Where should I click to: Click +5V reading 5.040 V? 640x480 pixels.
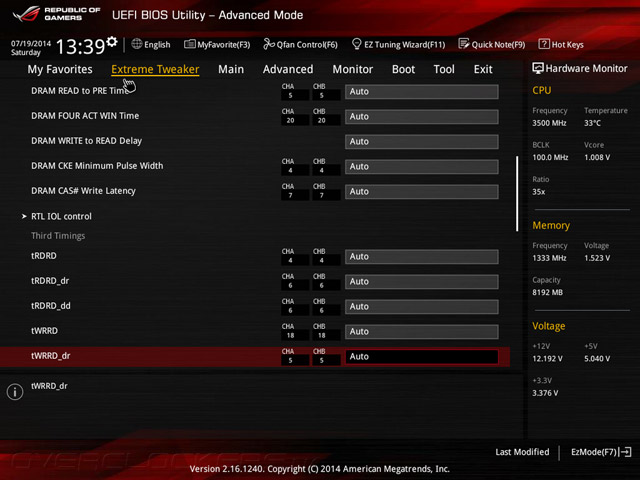(x=597, y=358)
